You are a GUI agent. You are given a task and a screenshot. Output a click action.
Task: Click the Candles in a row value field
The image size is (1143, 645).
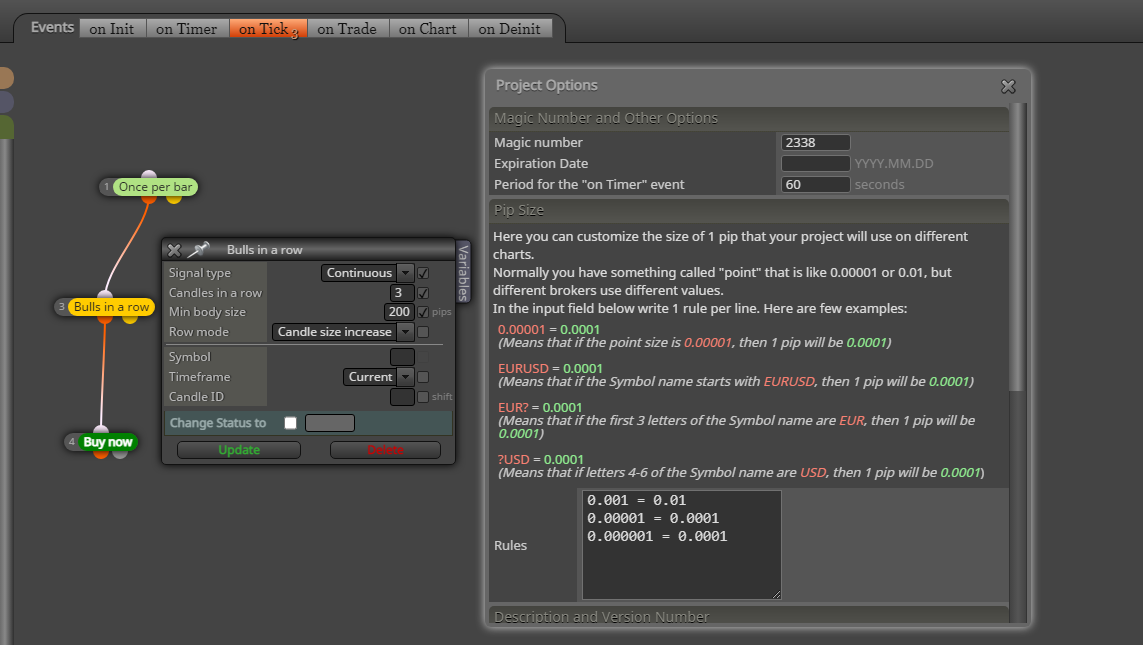[402, 292]
